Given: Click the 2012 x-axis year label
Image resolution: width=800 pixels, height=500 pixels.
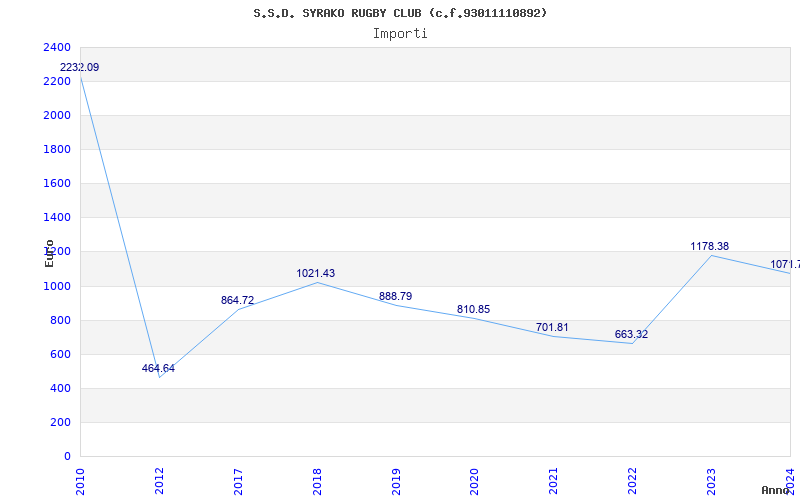Looking at the screenshot, I should pyautogui.click(x=159, y=481).
